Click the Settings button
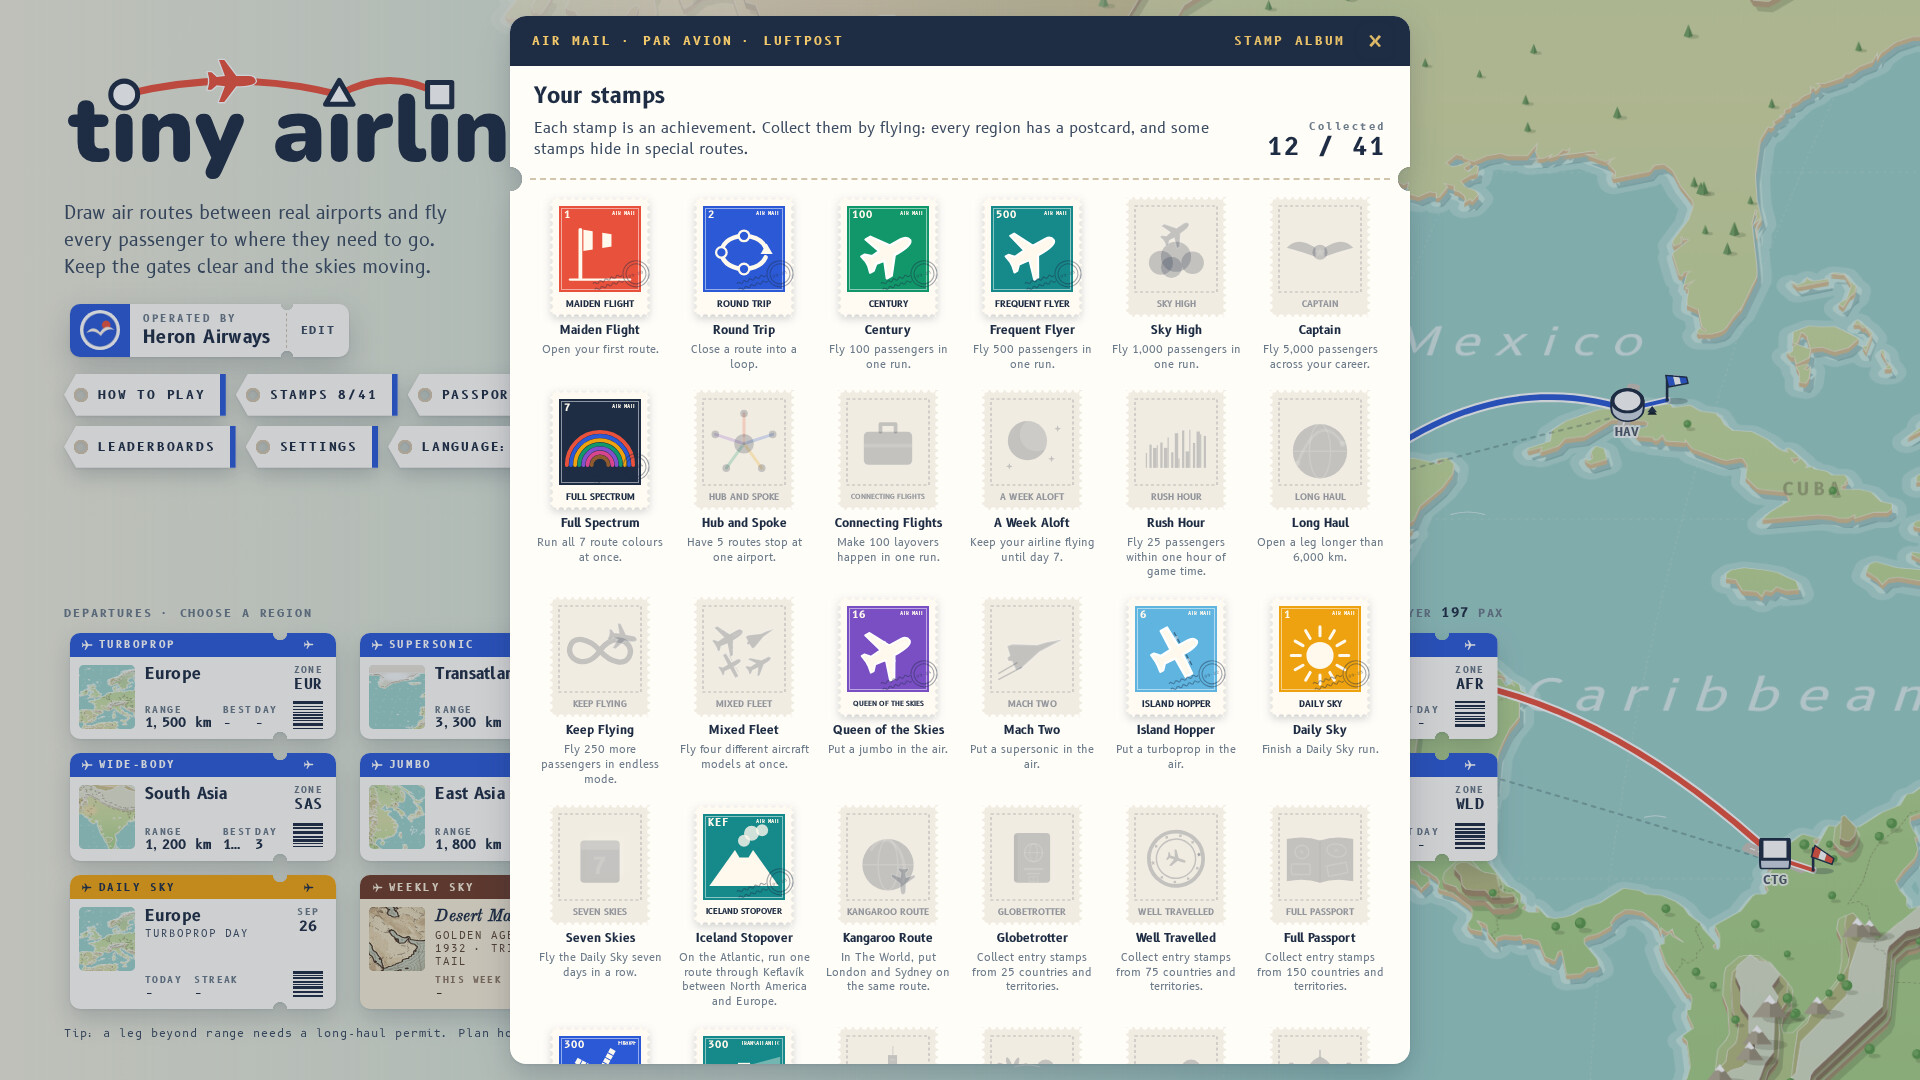1920x1080 pixels. 313,447
